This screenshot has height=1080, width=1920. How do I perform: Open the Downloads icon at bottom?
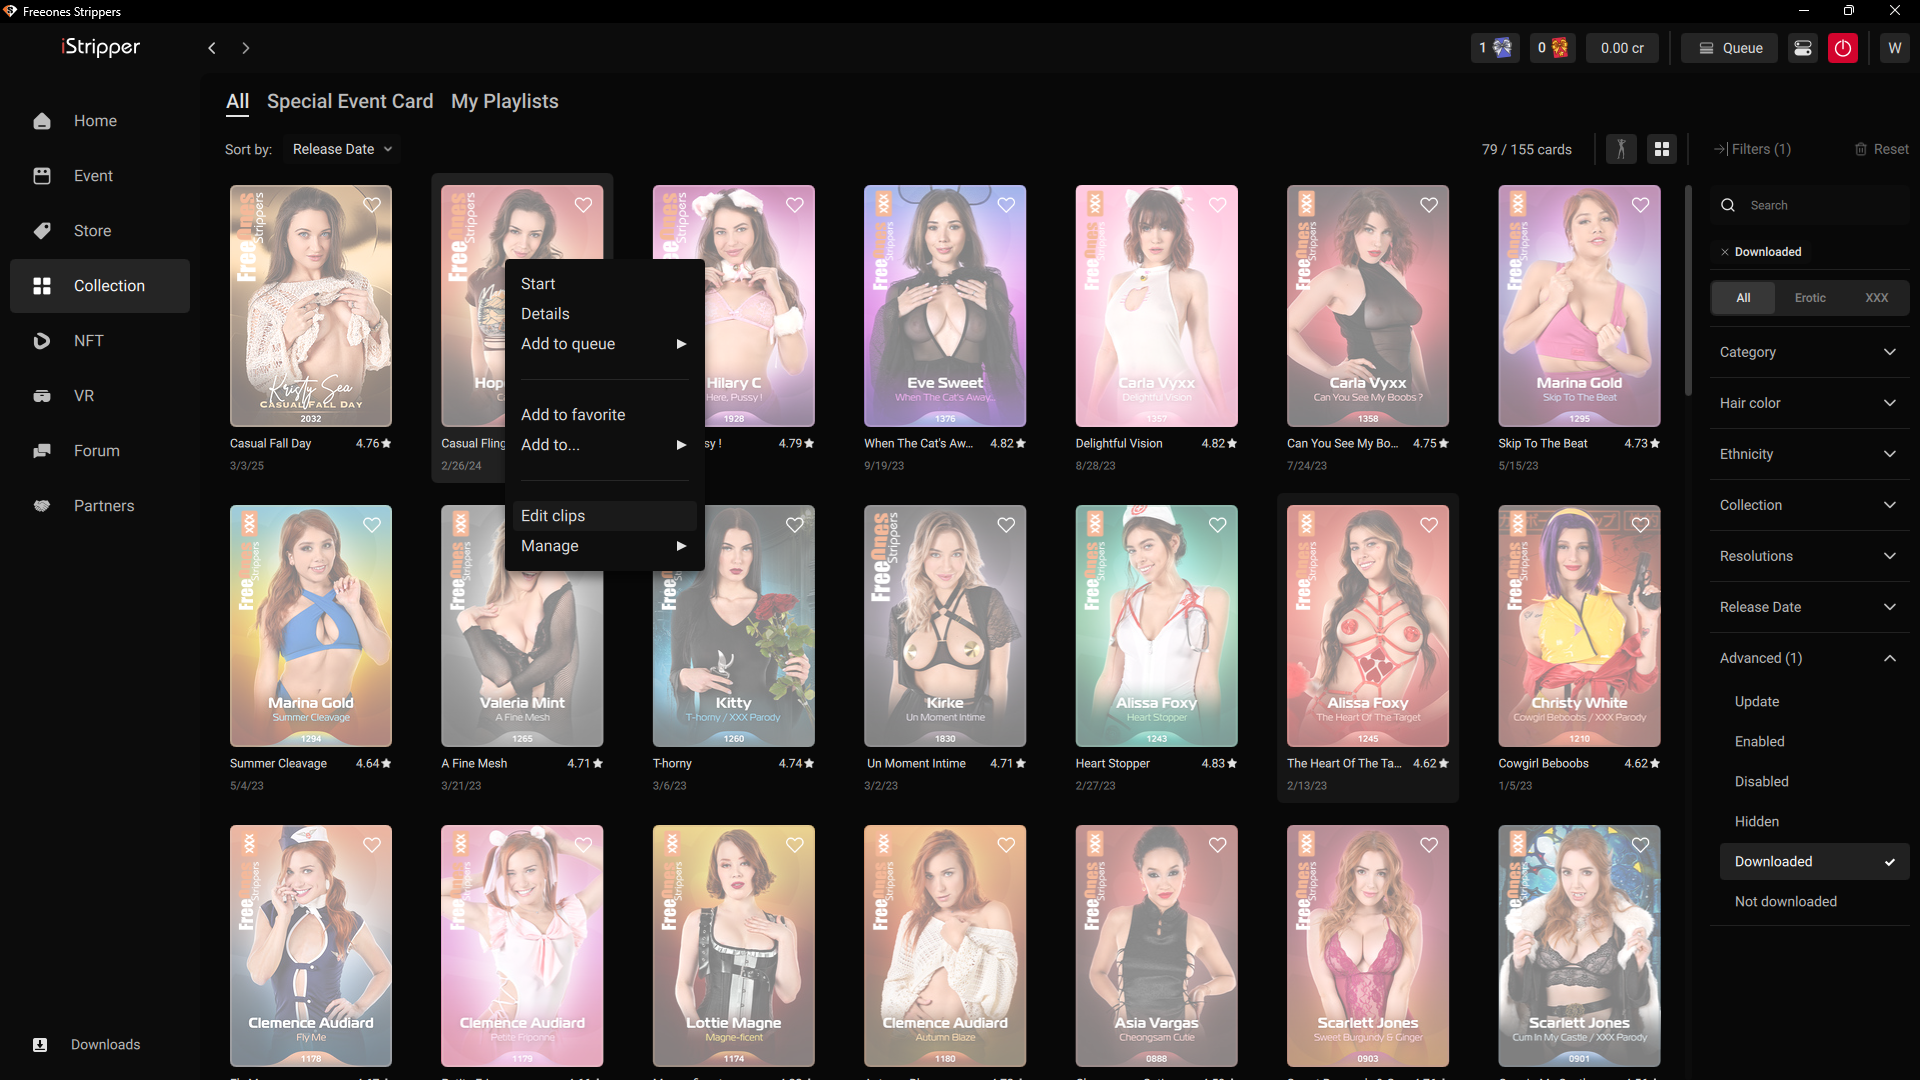[40, 1045]
